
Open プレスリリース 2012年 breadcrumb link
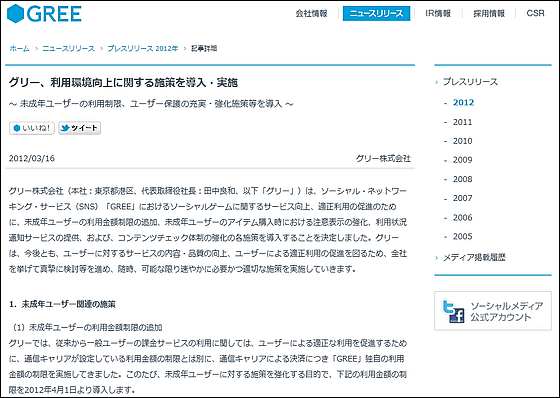(142, 48)
